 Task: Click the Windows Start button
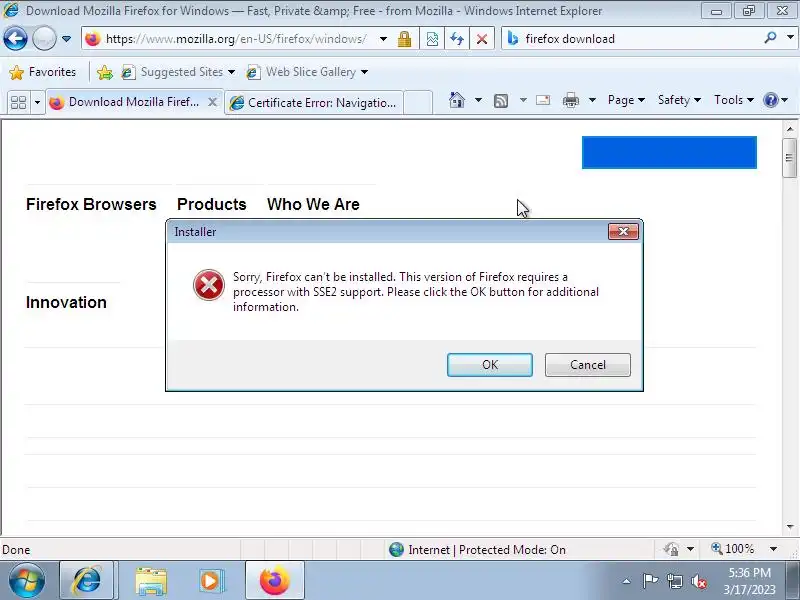coord(27,581)
